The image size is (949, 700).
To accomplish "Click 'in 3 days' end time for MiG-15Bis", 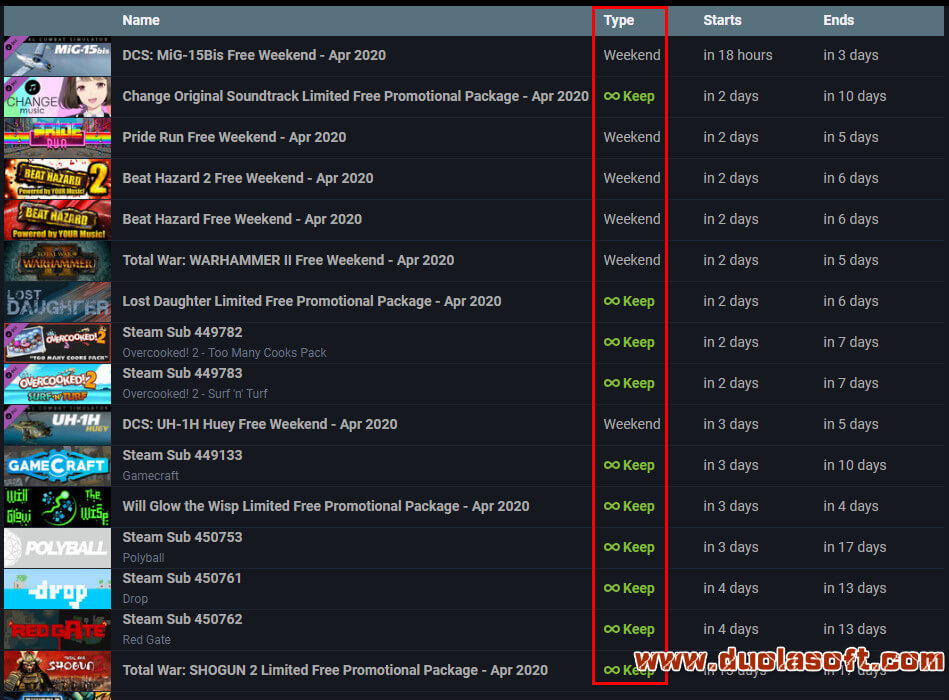I will pyautogui.click(x=850, y=55).
